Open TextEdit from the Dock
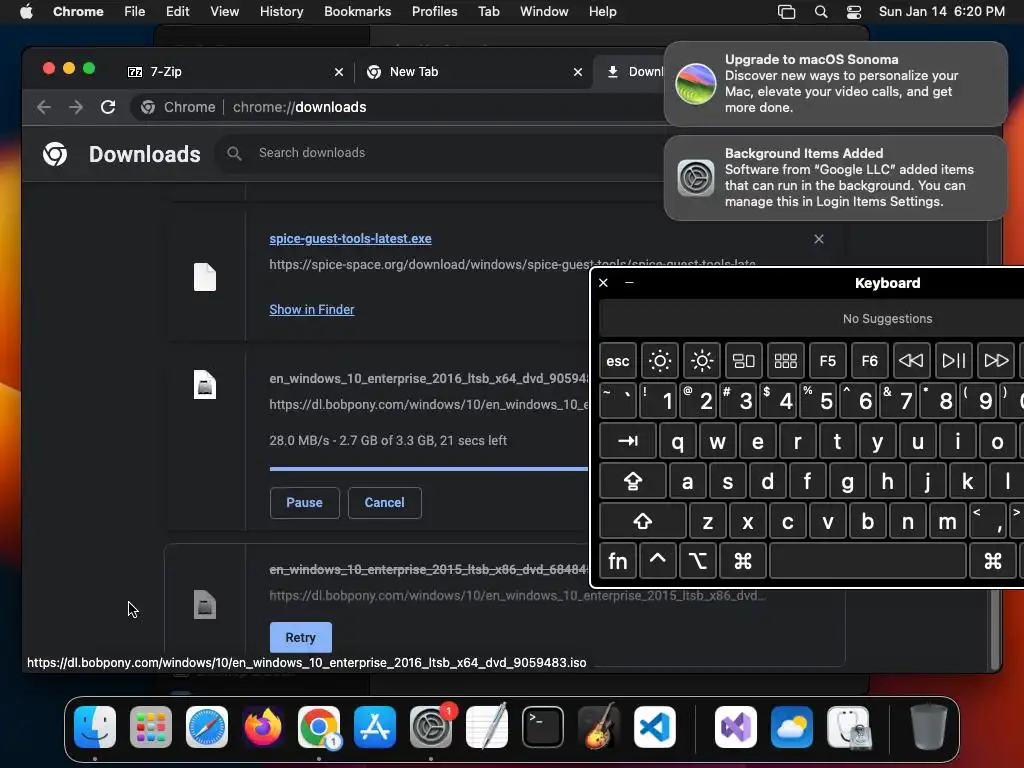1024x768 pixels. (487, 727)
